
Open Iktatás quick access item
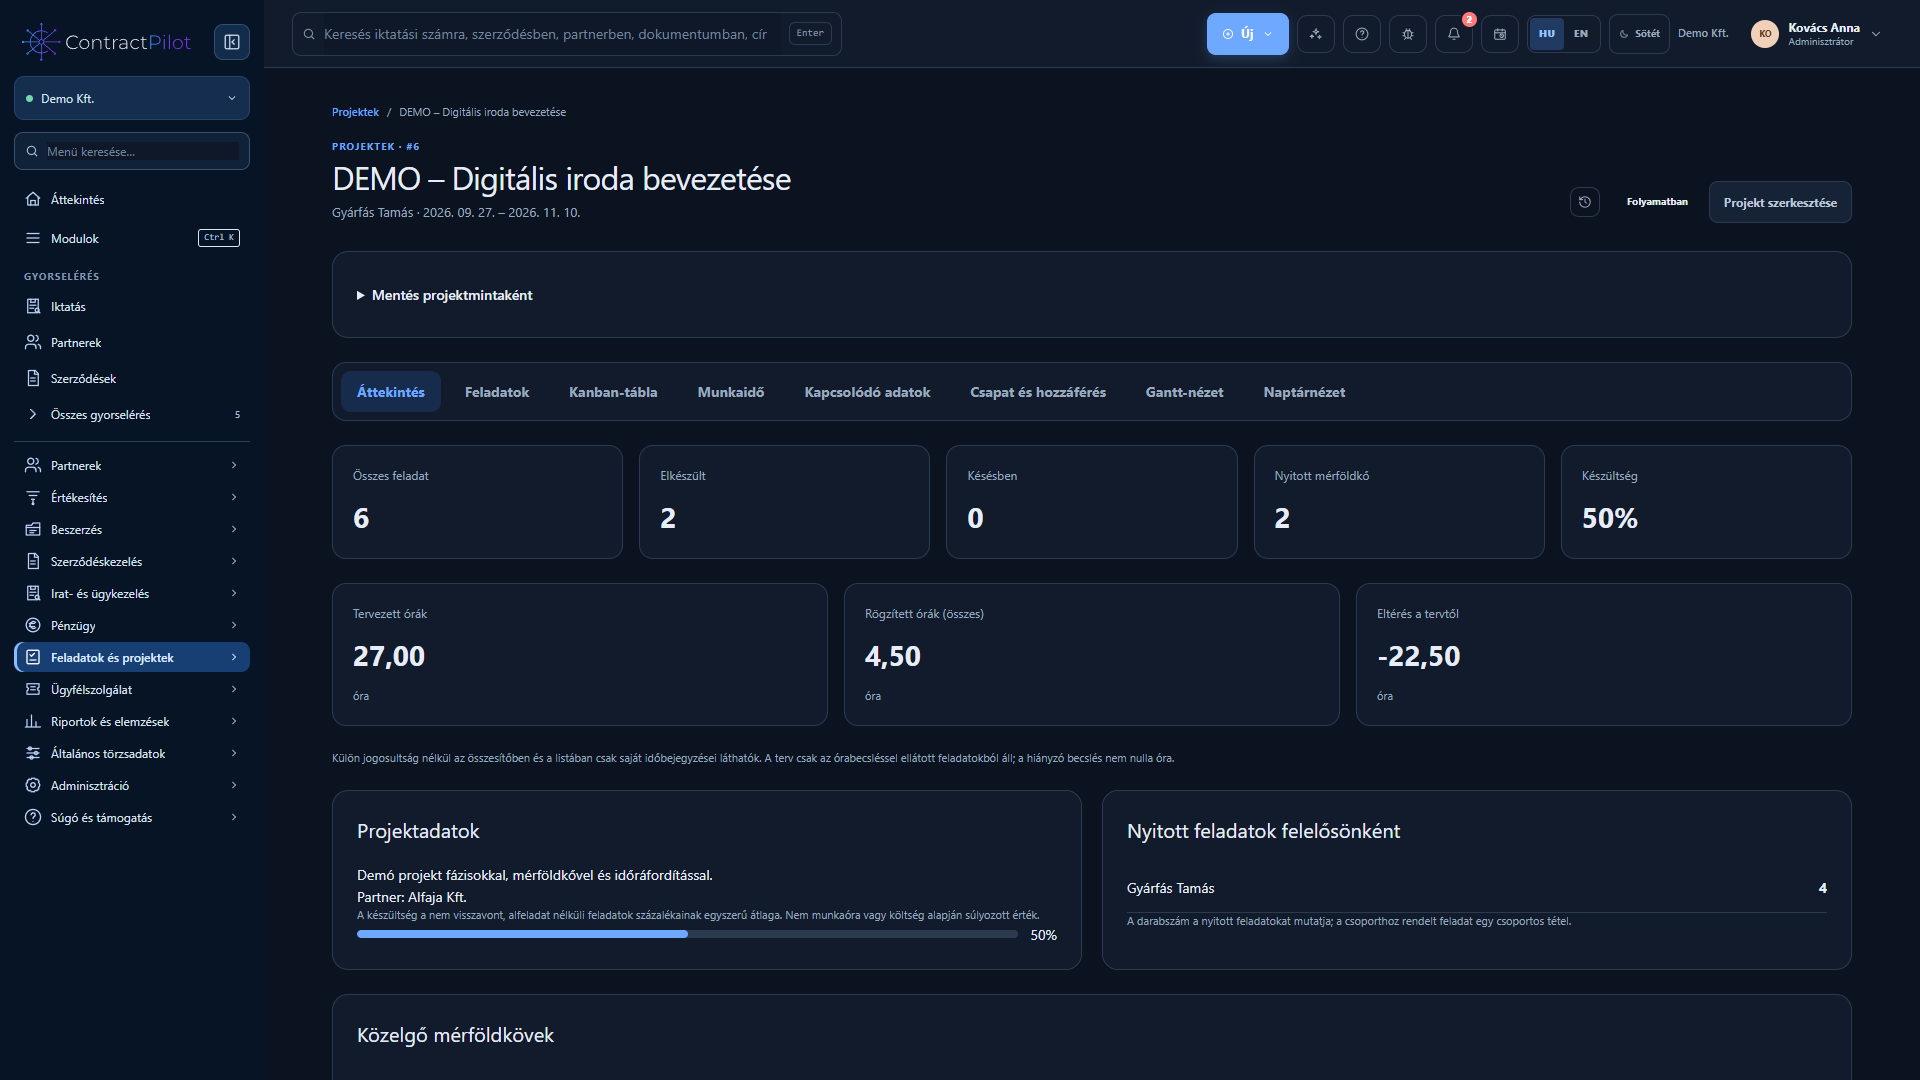(132, 307)
